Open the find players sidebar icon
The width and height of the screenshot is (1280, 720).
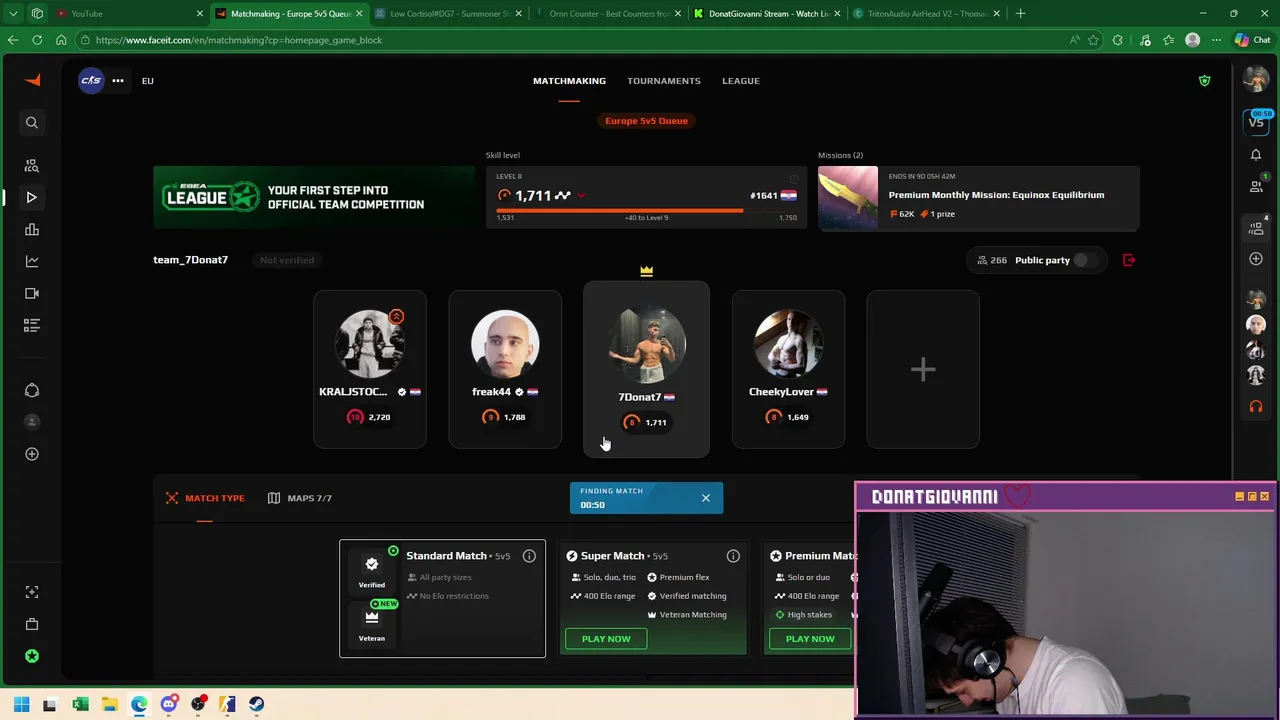[32, 165]
